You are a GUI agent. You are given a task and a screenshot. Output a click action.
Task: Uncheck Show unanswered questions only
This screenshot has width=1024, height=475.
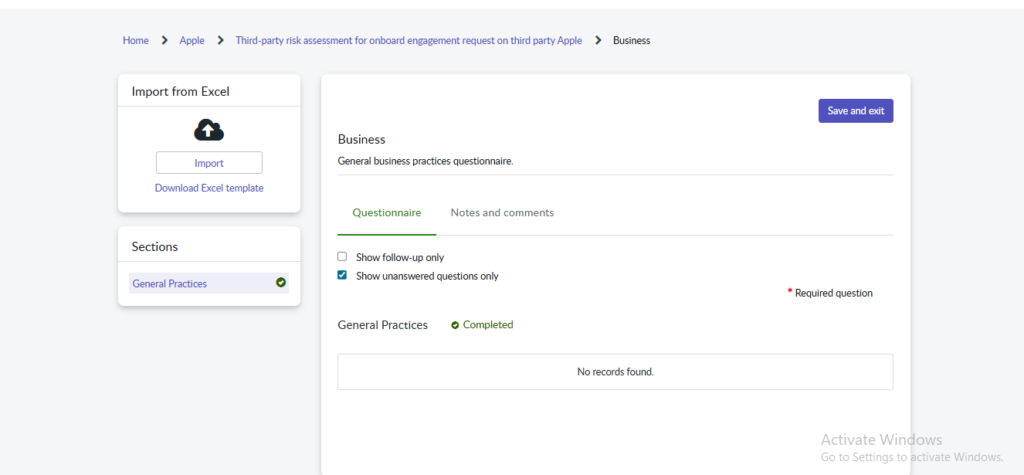tap(342, 276)
